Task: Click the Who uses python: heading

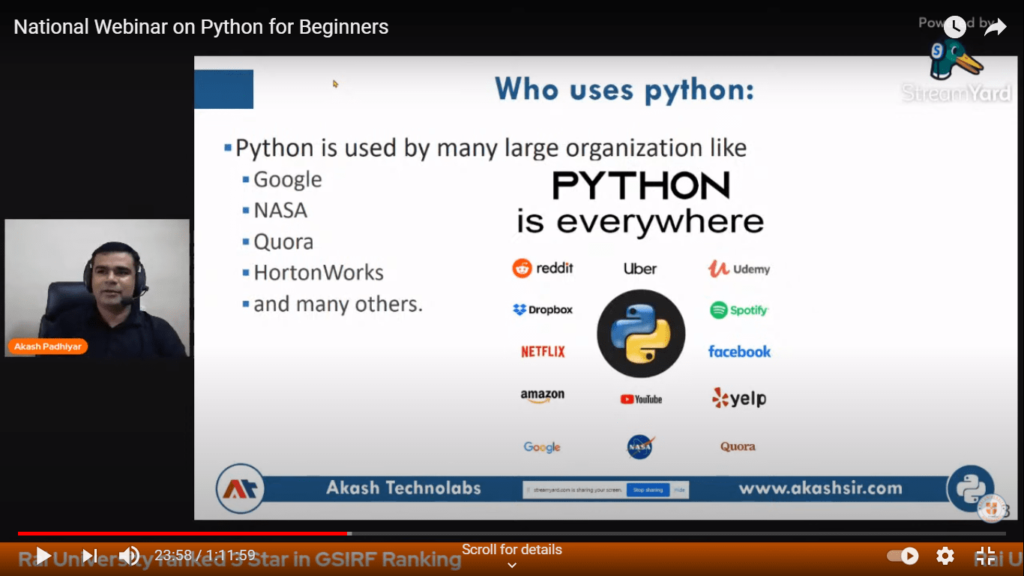Action: tap(624, 89)
